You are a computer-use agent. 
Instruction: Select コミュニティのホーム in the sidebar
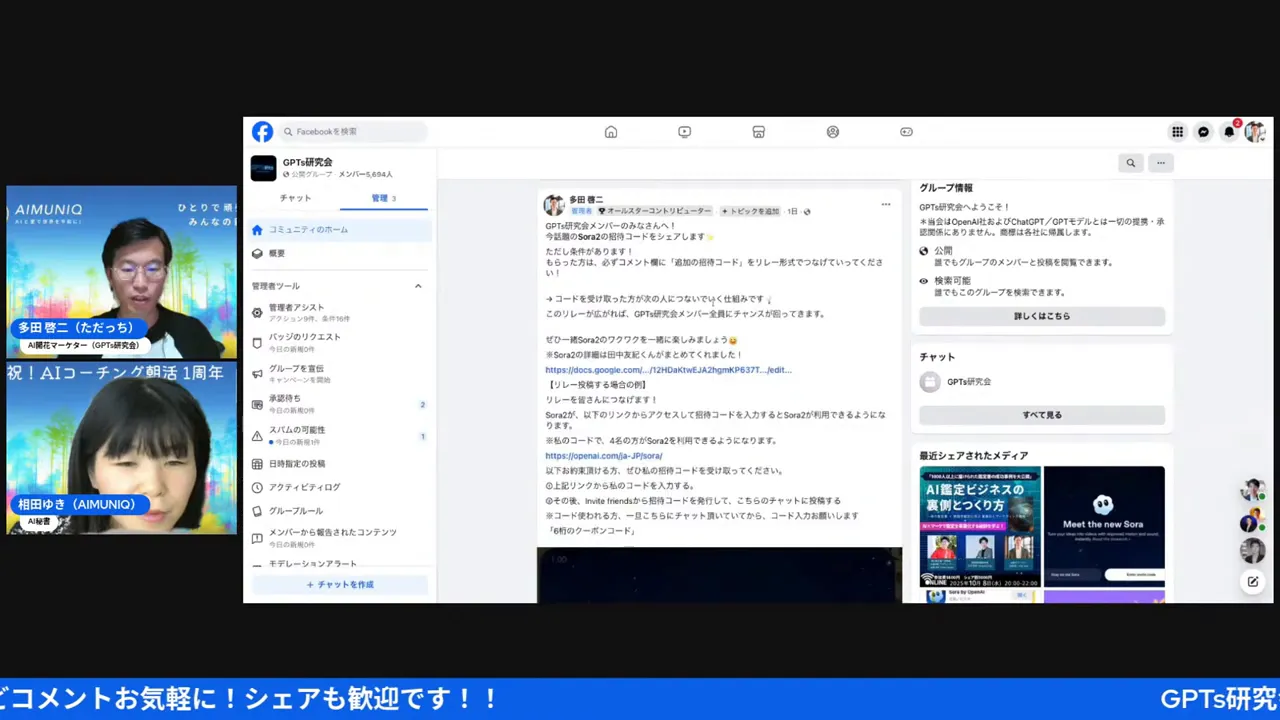340,230
